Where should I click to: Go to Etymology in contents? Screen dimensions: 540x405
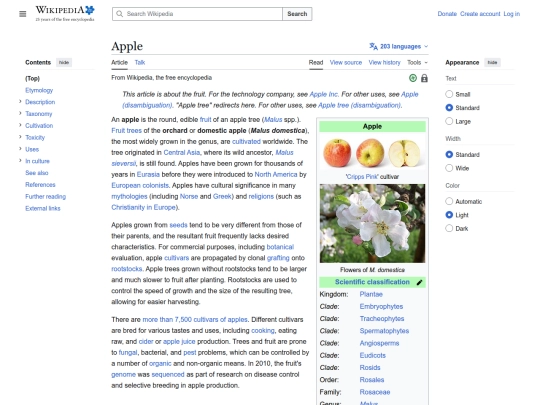pos(39,90)
